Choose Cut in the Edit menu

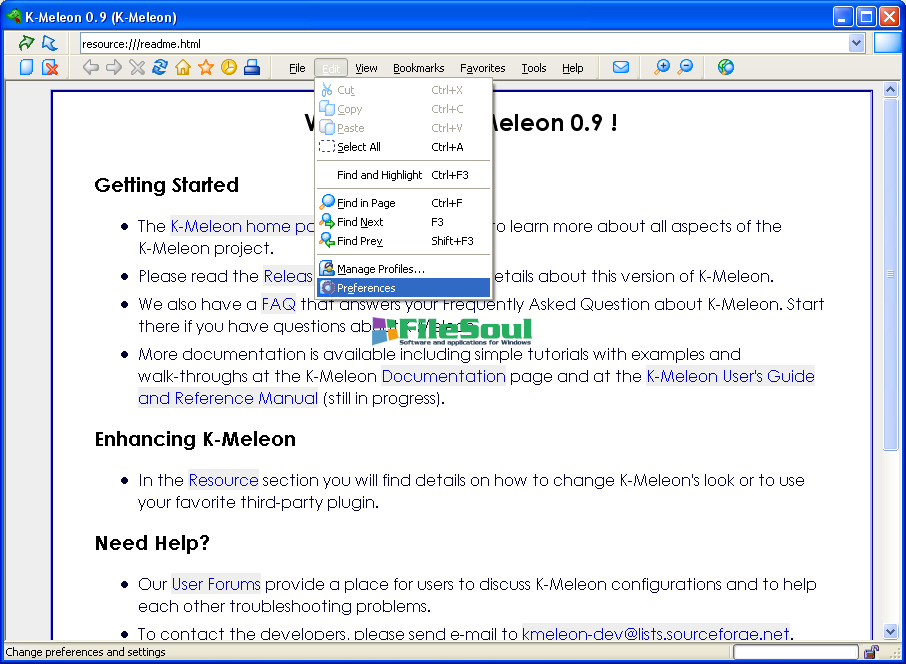[x=403, y=90]
